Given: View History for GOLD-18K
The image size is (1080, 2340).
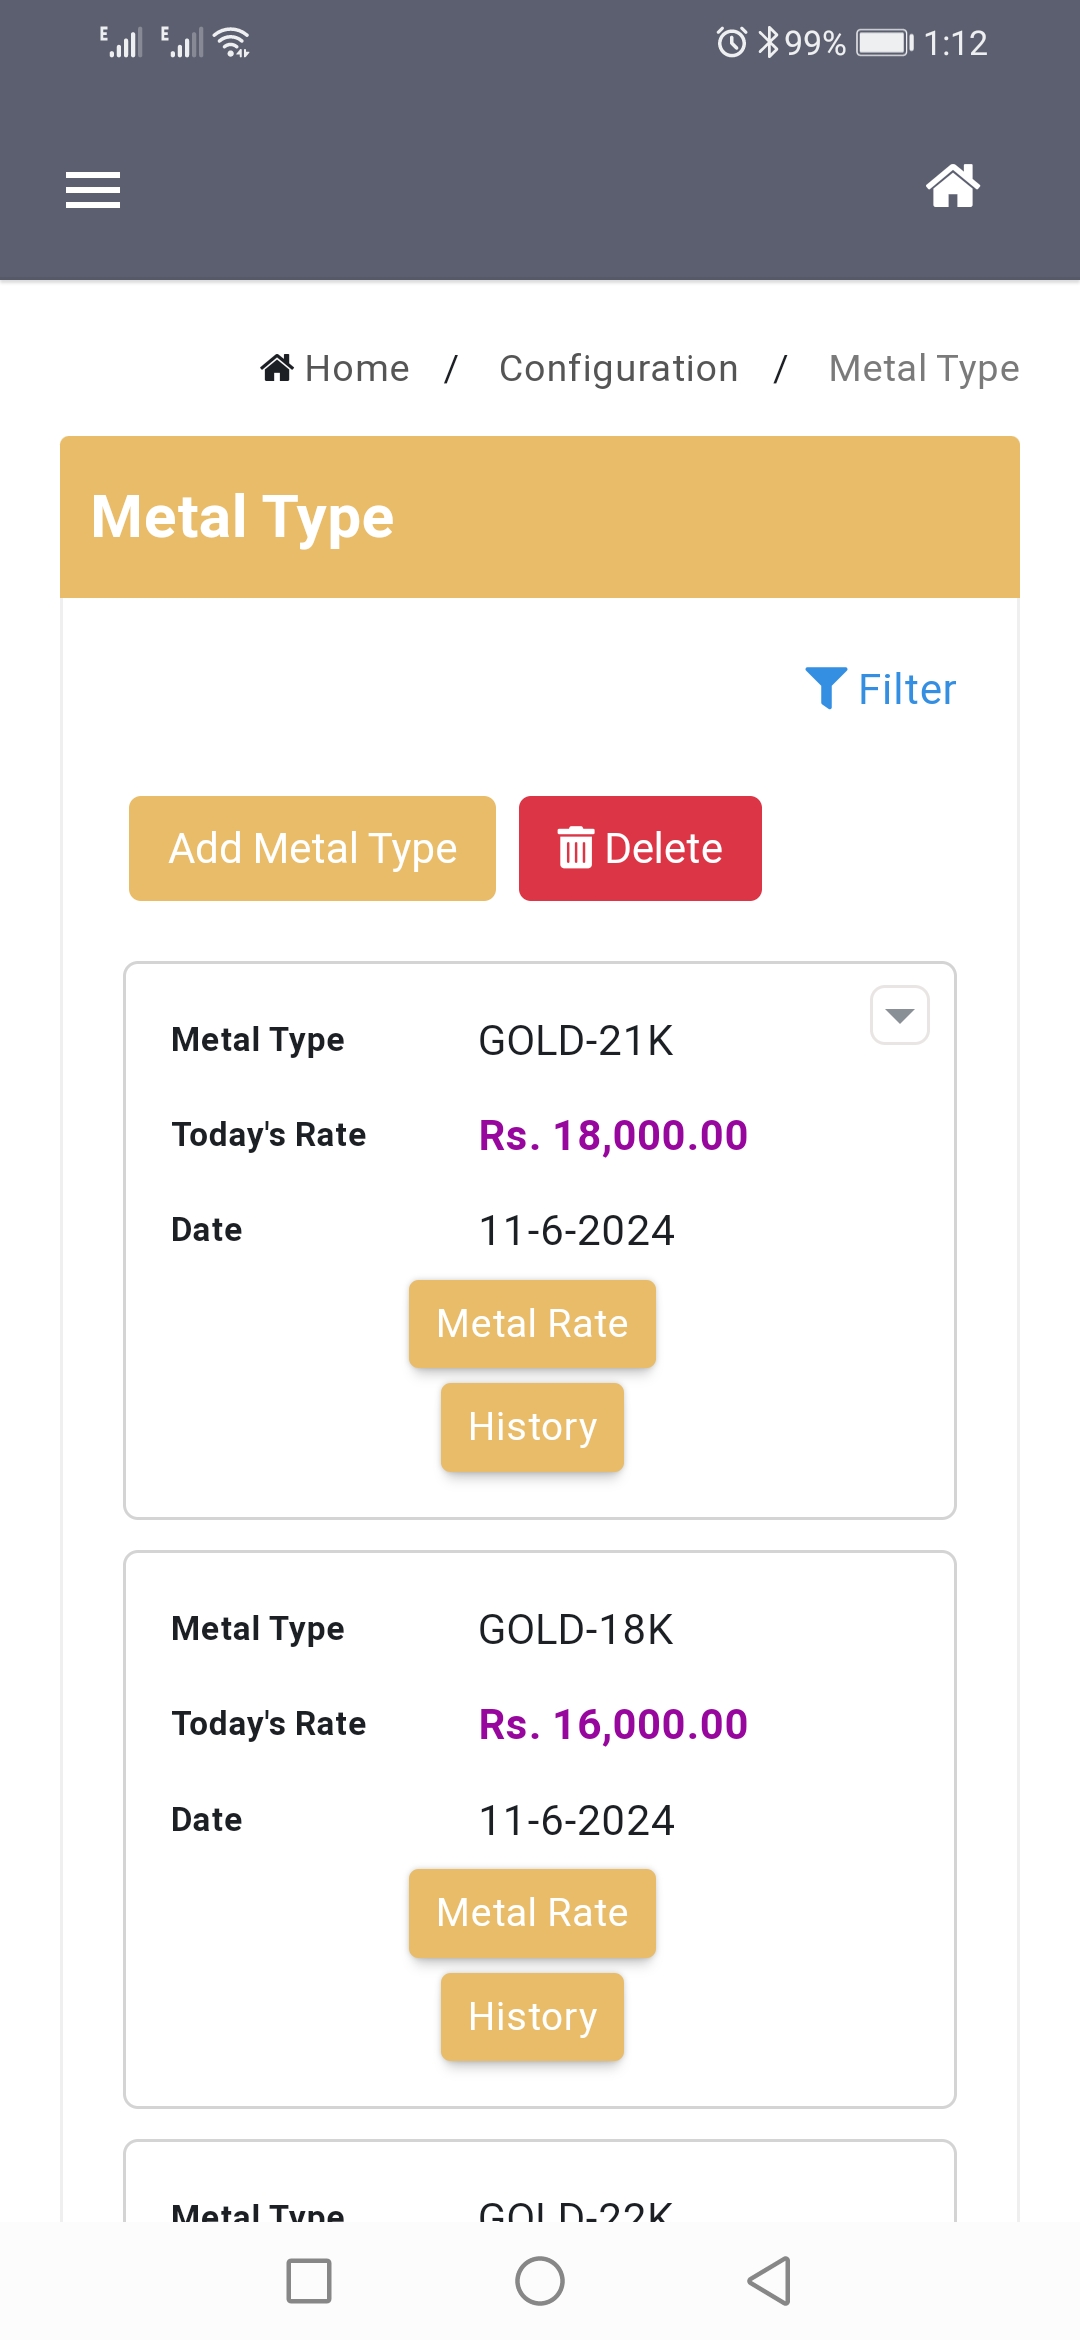Looking at the screenshot, I should click(532, 2017).
